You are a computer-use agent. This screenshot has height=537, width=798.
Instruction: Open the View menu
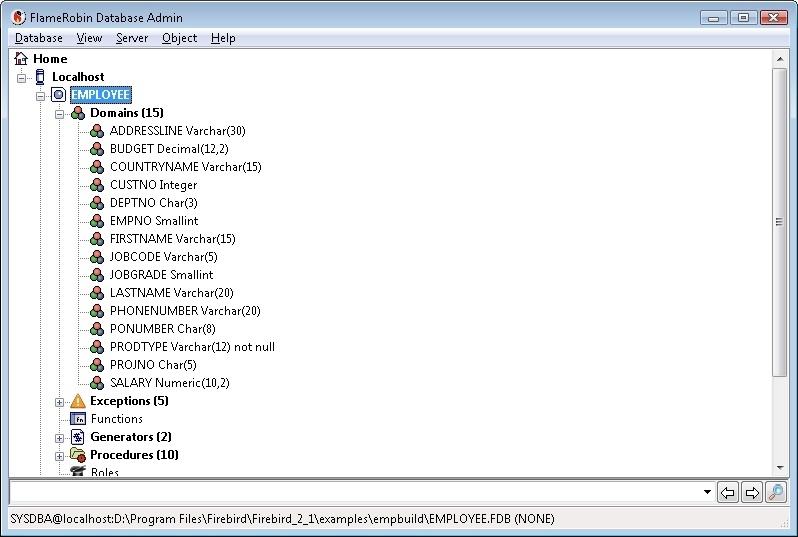[x=89, y=38]
